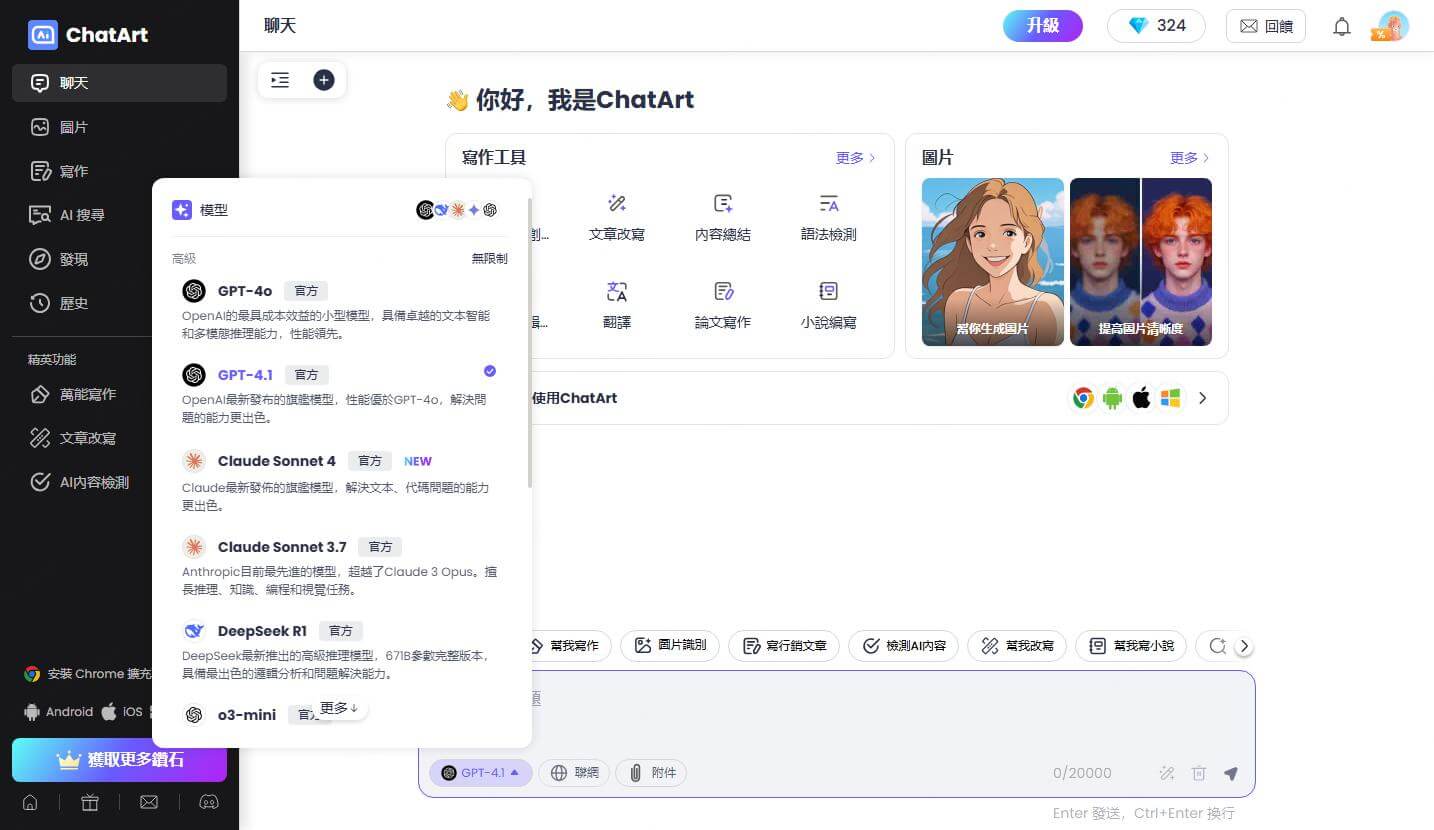
Task: Click 更多 link in 寫作工具 card
Action: click(x=856, y=158)
